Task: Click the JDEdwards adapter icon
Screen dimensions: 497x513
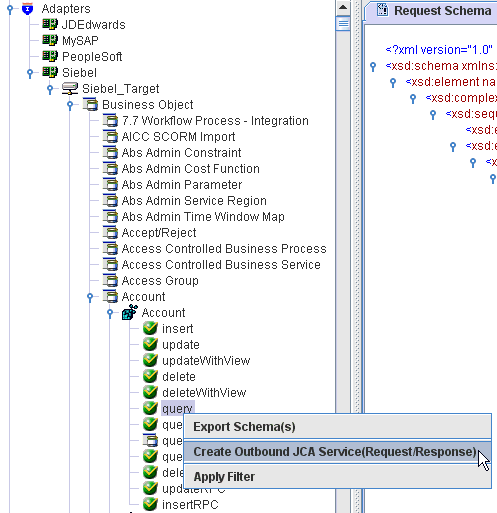Action: pos(50,24)
